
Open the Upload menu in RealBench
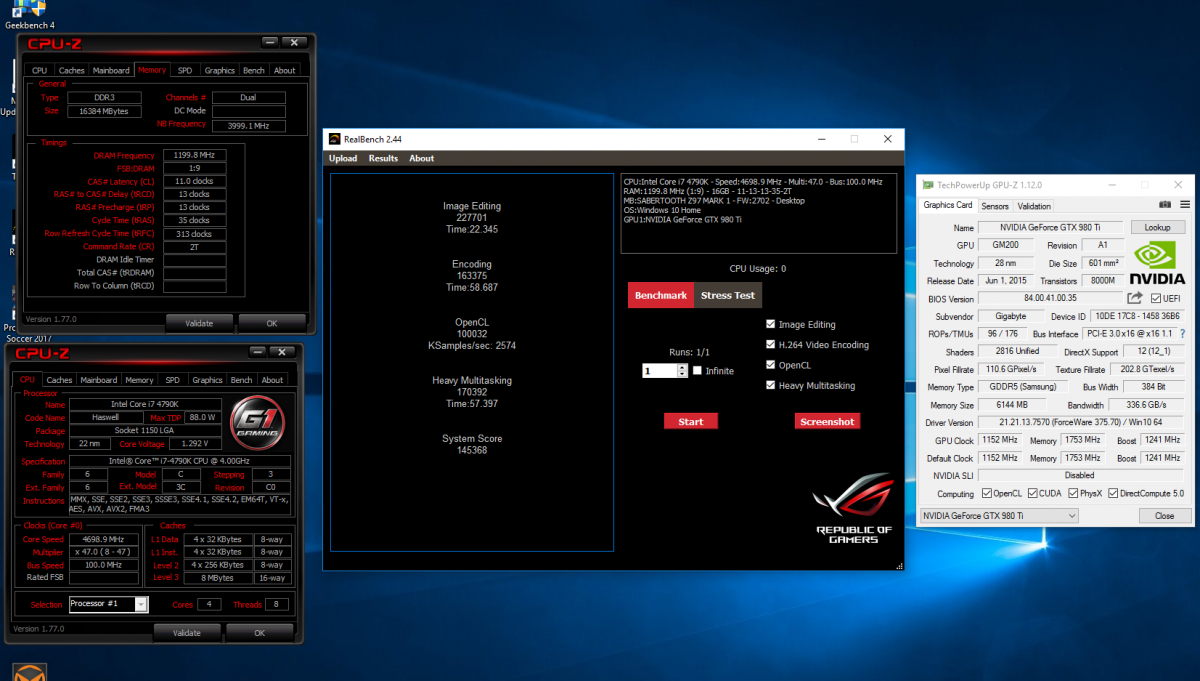(343, 158)
